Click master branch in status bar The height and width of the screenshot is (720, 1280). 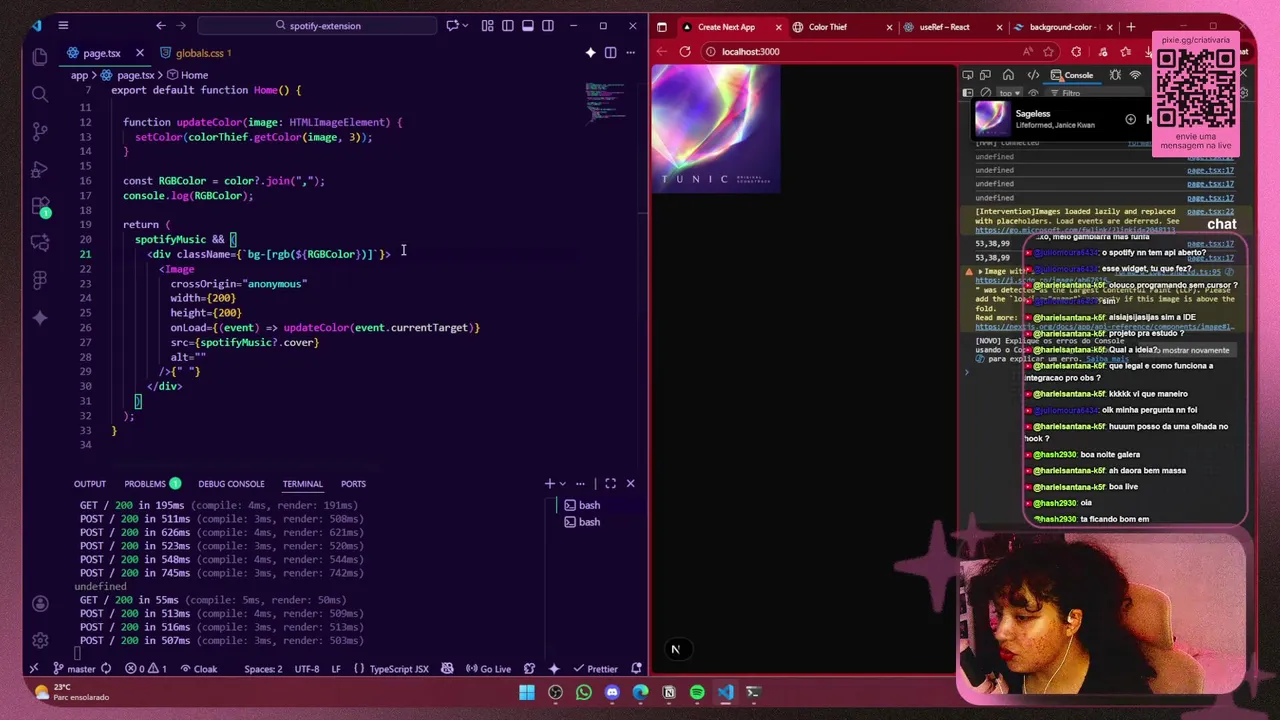(74, 669)
